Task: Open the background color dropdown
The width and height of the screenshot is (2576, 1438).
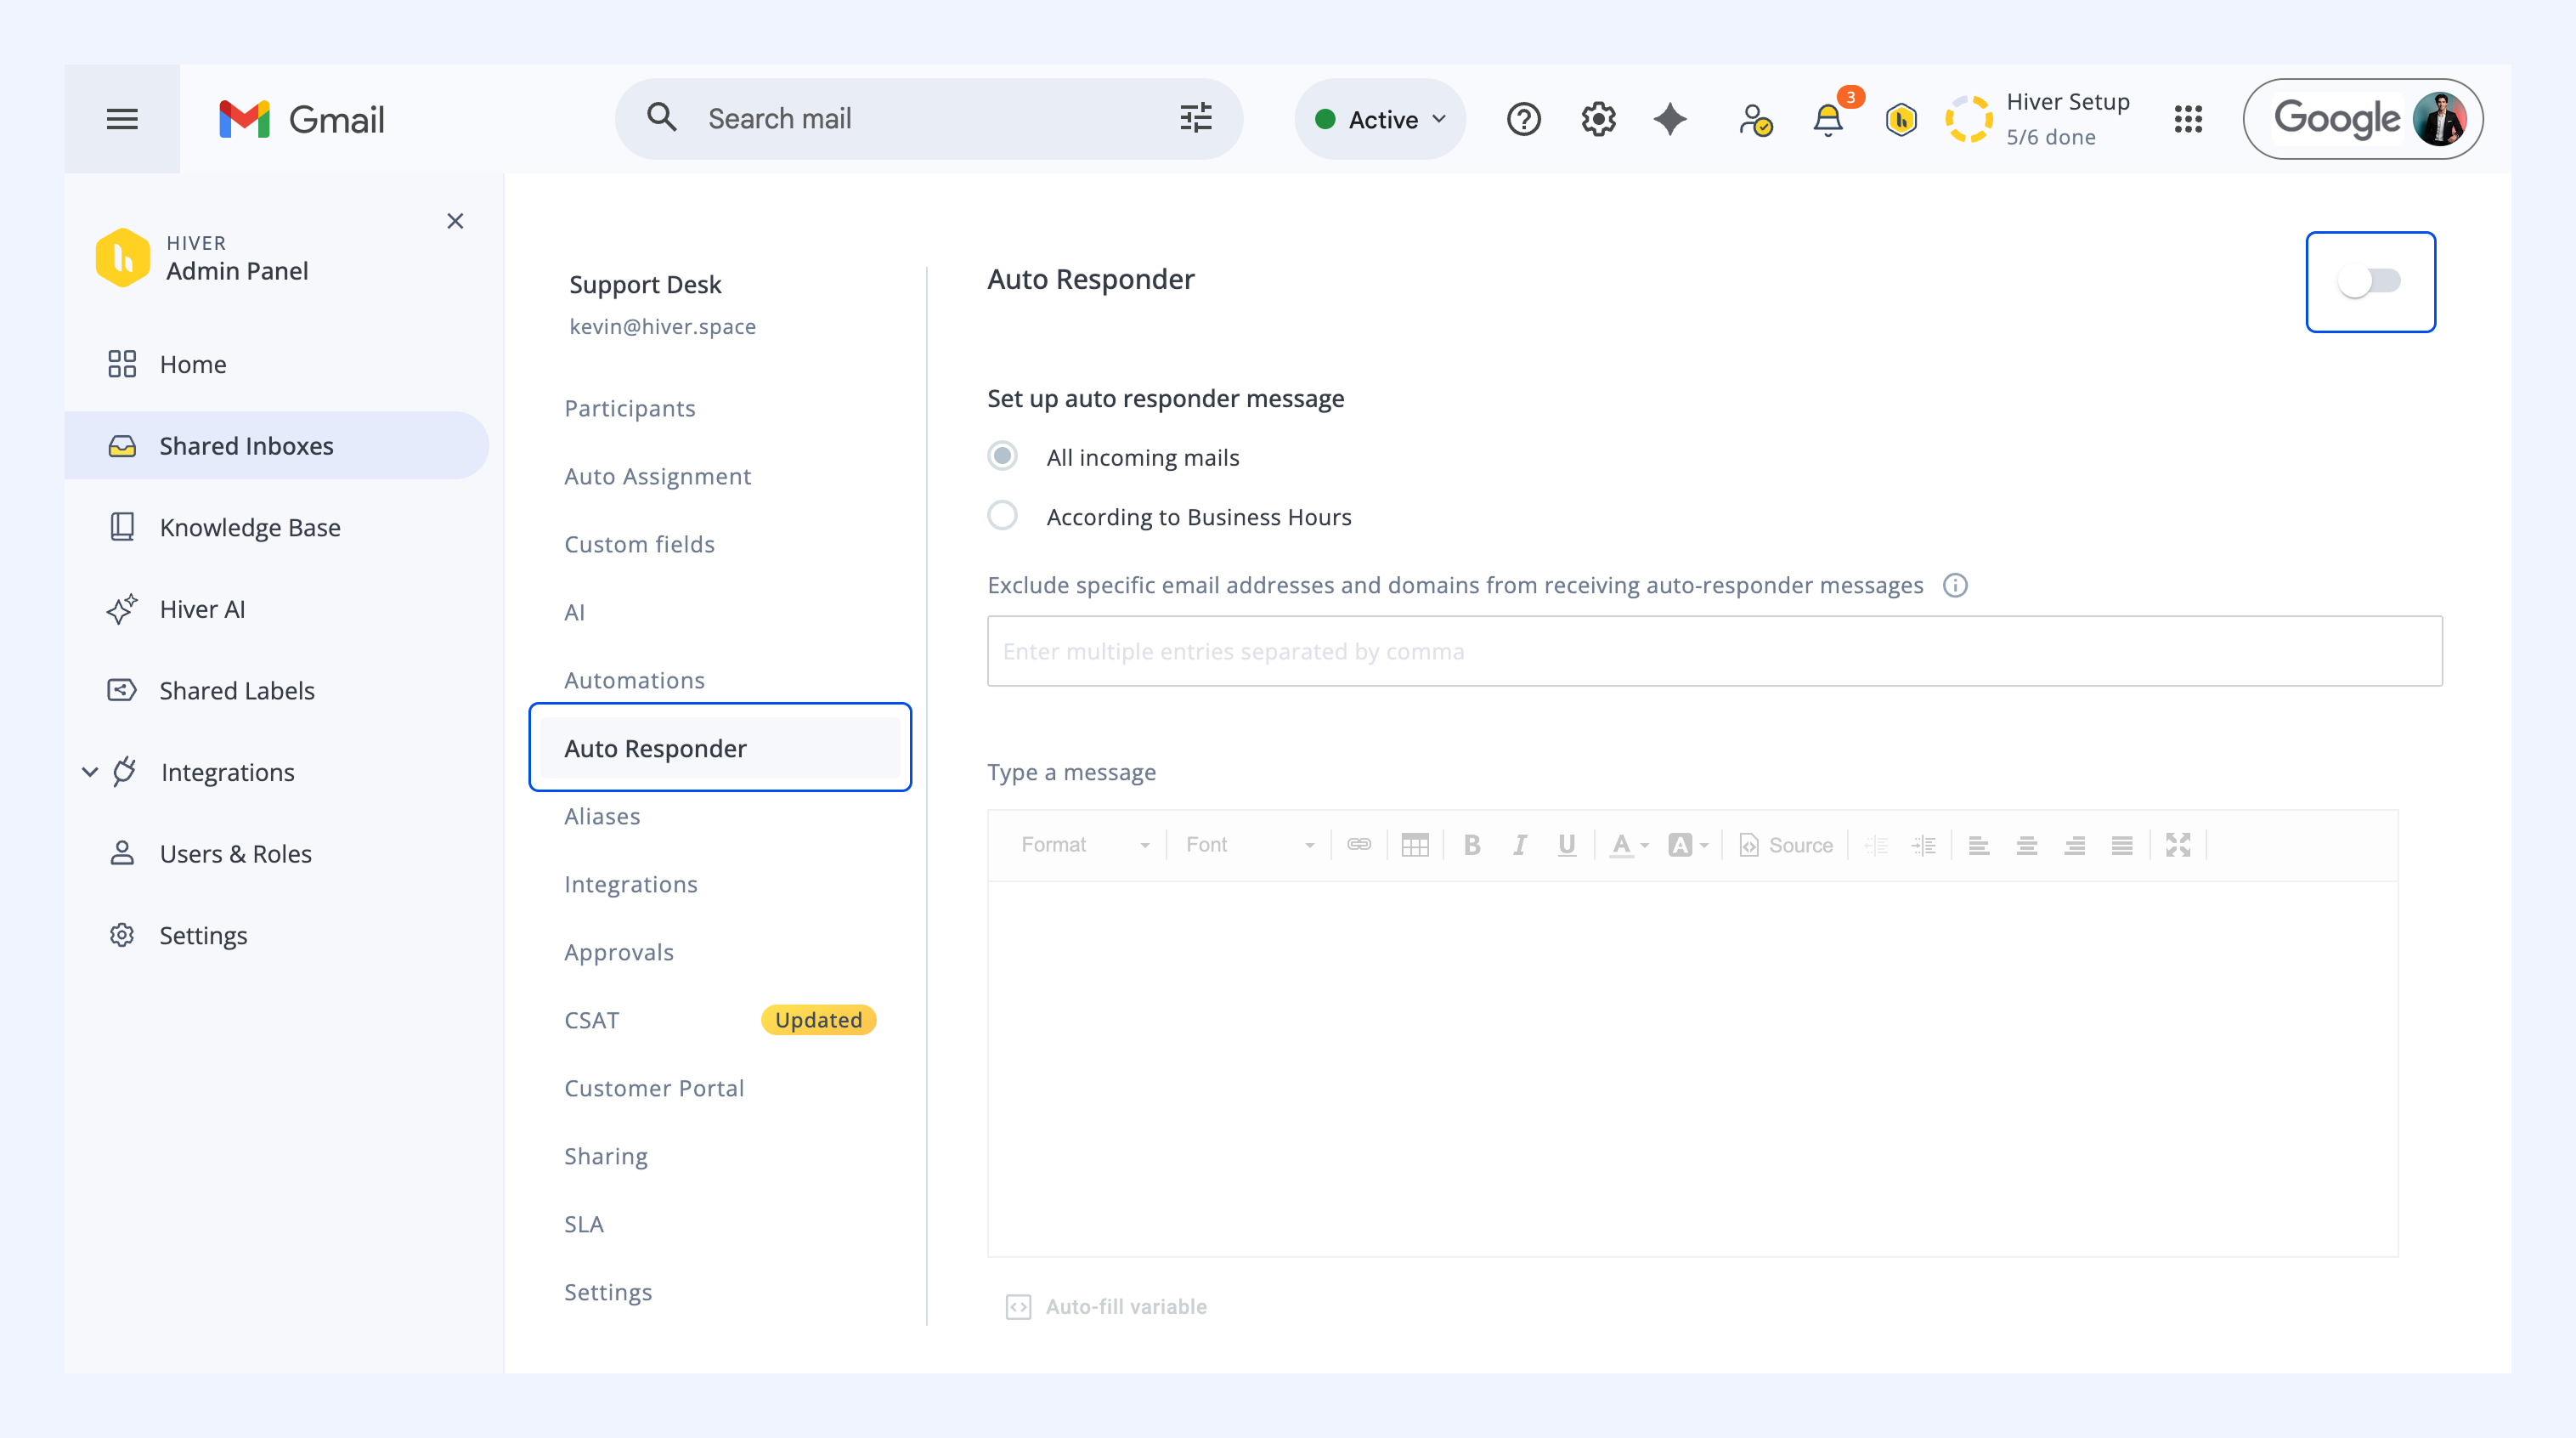Action: (1689, 845)
